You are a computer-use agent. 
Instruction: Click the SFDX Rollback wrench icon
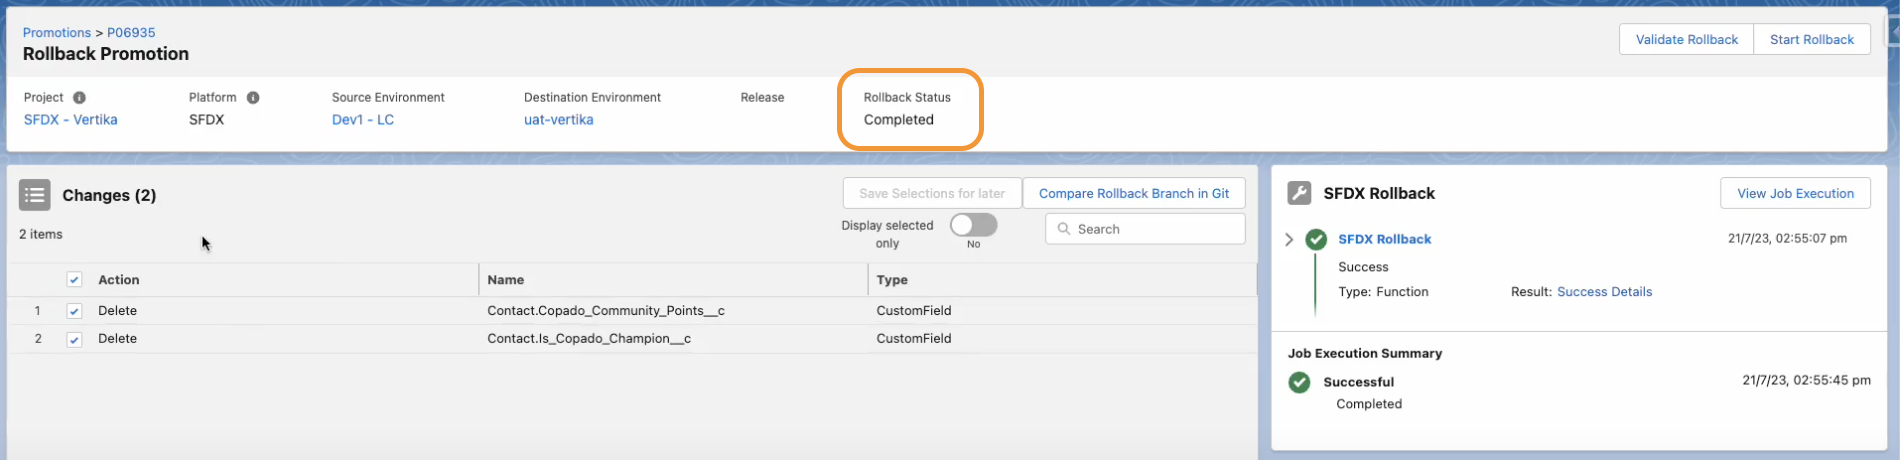coord(1299,193)
